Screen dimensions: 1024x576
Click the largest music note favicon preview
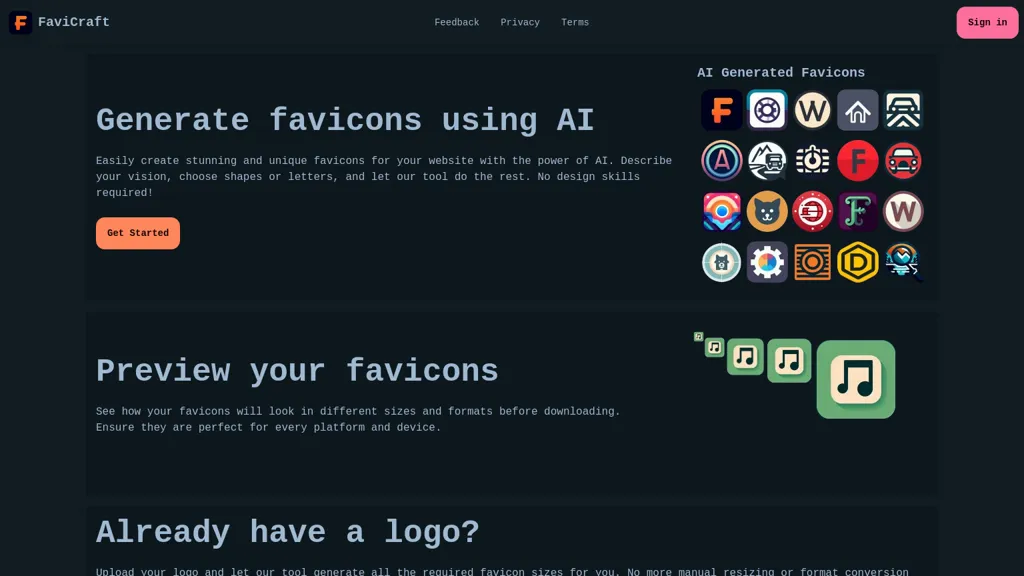pos(855,379)
